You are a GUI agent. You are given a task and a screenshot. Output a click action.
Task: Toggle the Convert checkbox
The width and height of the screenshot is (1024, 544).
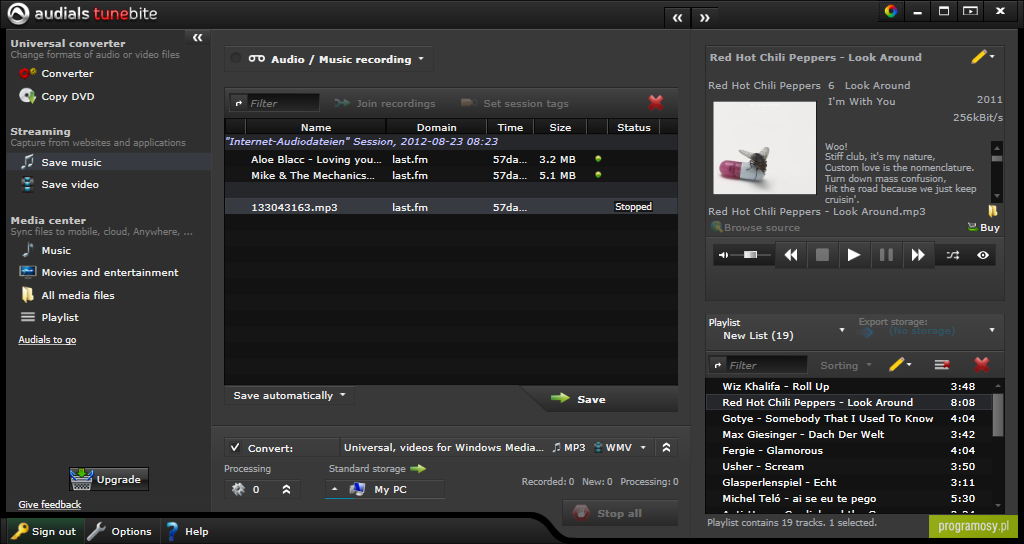(234, 448)
